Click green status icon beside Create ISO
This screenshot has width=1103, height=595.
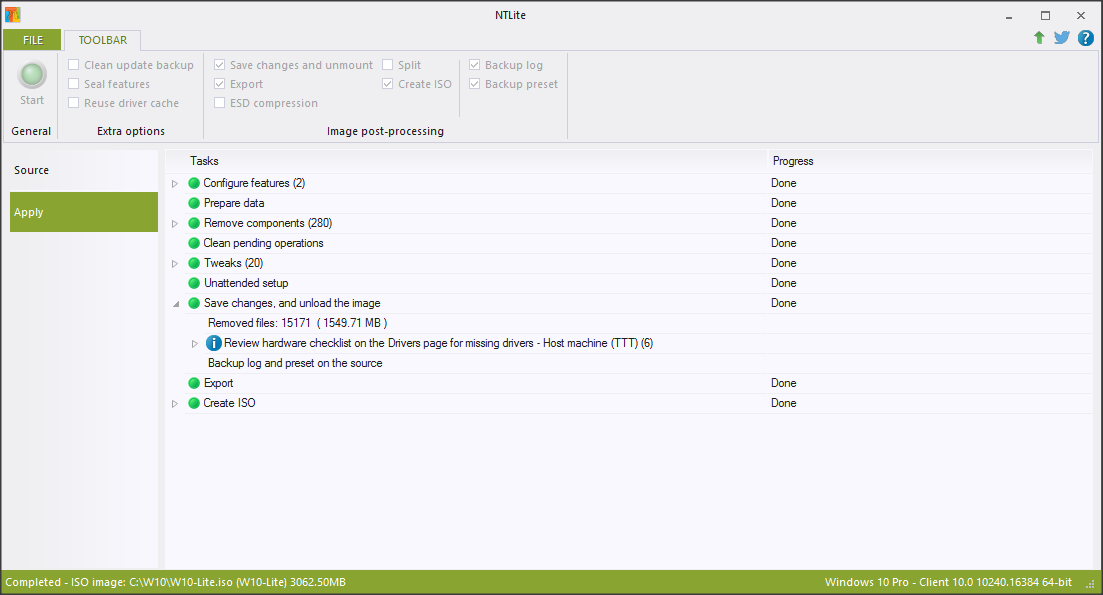tap(194, 403)
